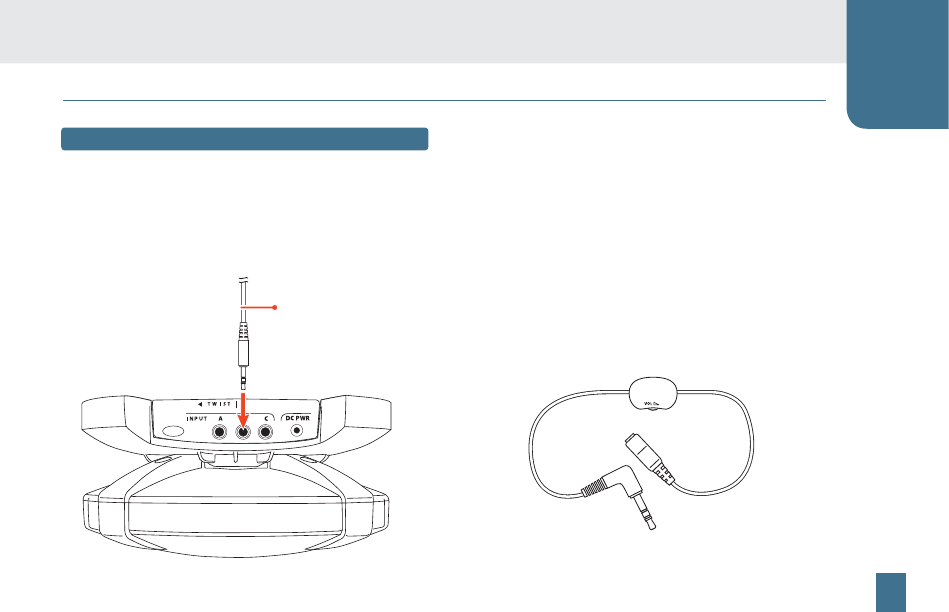Click the blue page number box
949x612 pixels.
click(x=891, y=592)
